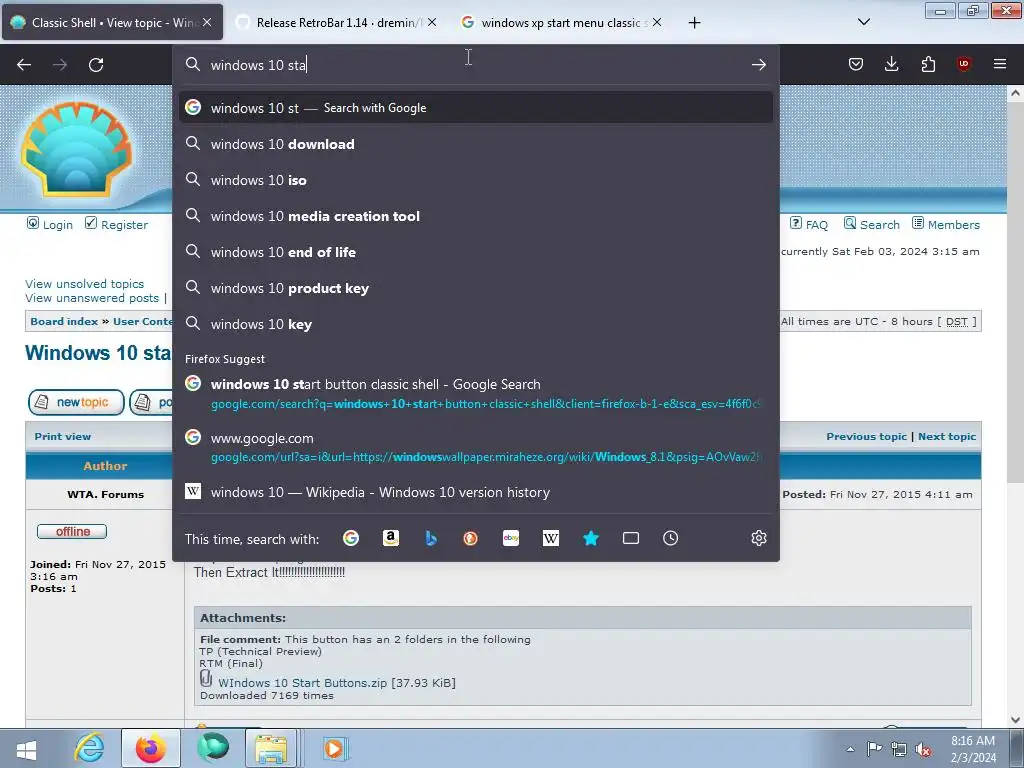Select the 'windows 10 st — Search with Google' row

475,108
